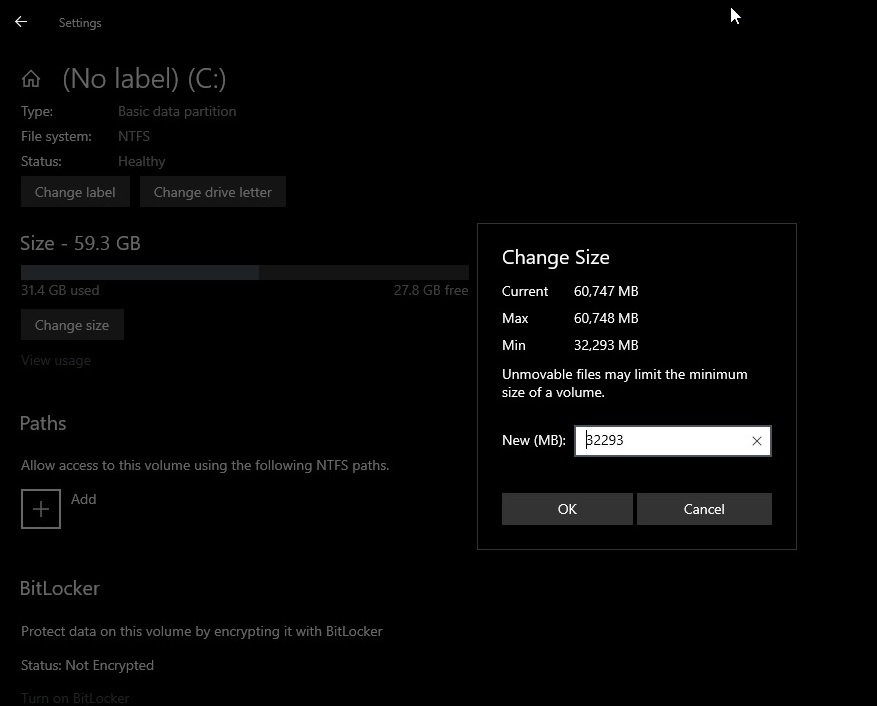Click the Change drive letter button
The width and height of the screenshot is (877, 706).
213,191
